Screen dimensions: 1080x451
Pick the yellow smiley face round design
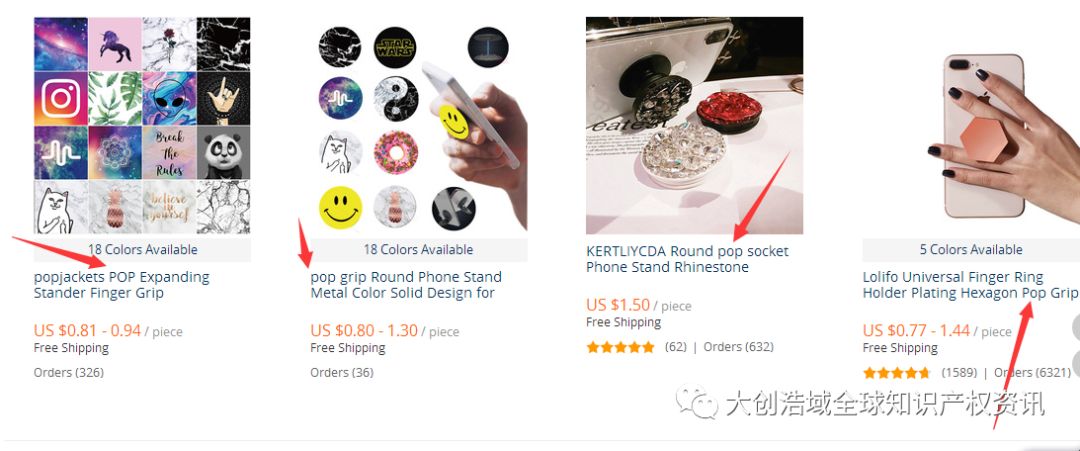[341, 208]
